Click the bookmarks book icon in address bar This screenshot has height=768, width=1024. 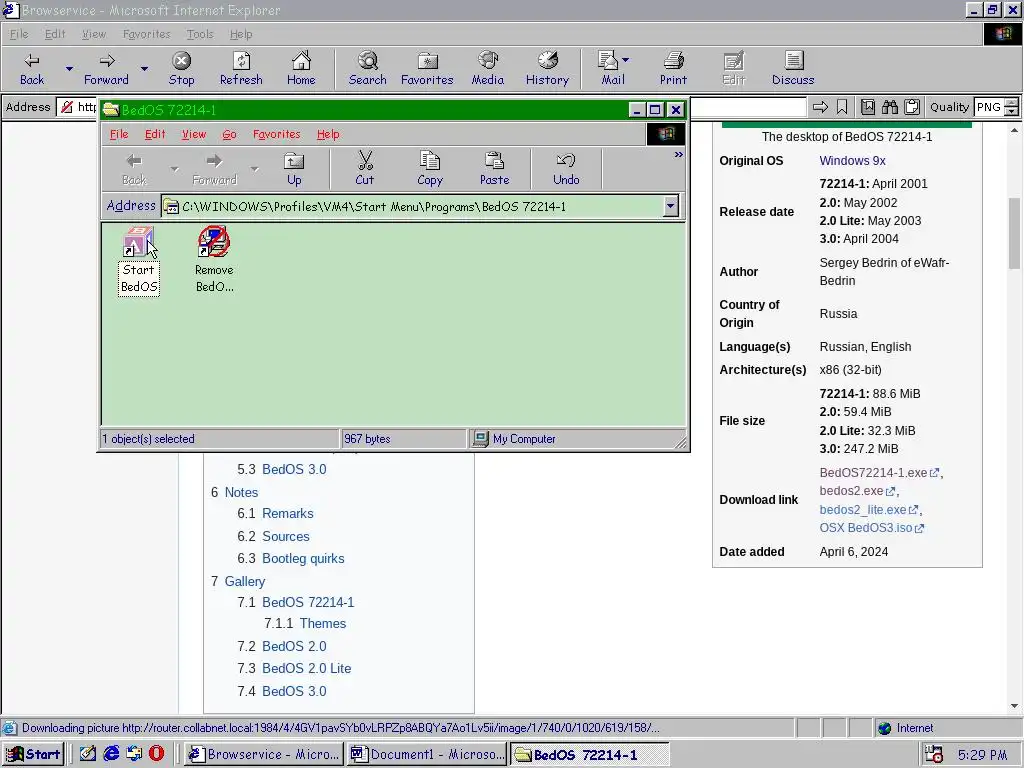pos(868,107)
